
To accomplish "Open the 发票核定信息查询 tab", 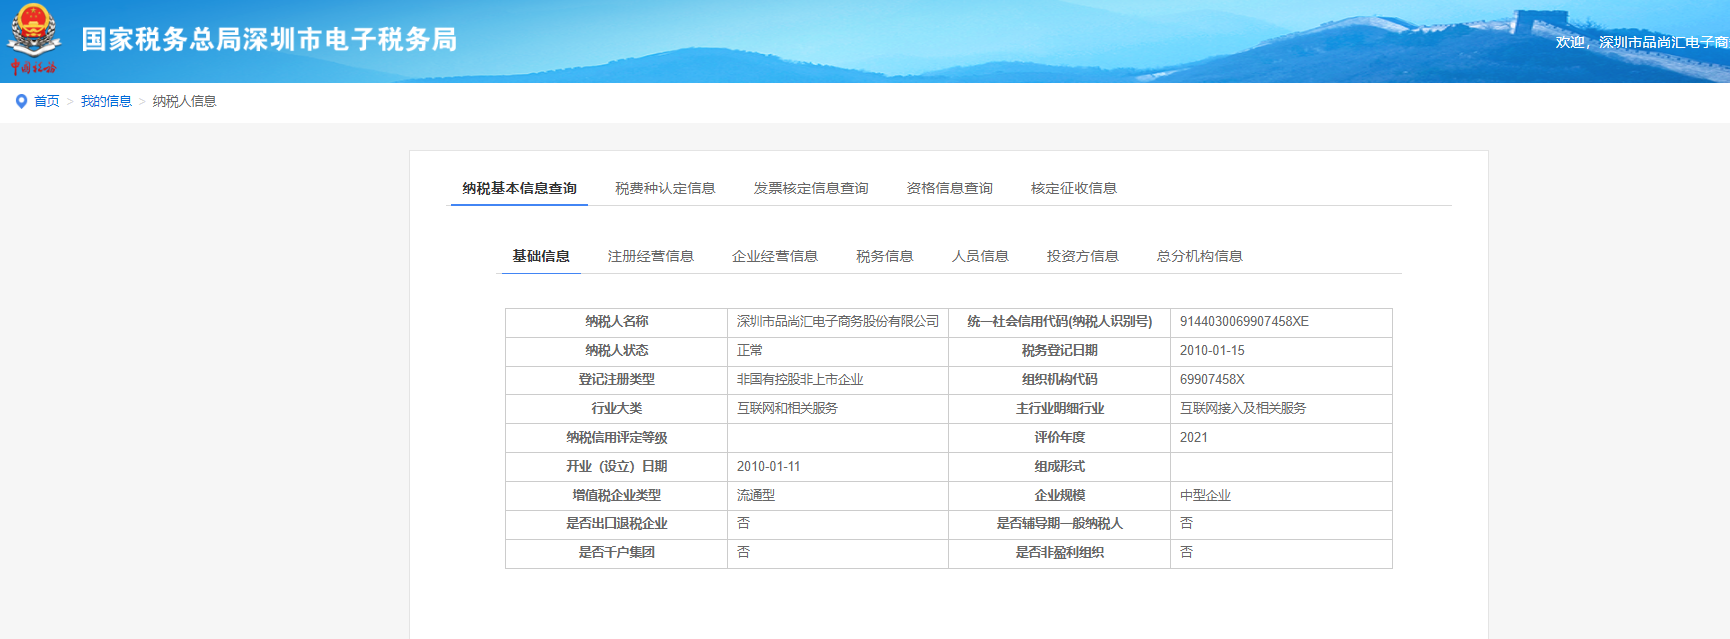I will (x=810, y=188).
